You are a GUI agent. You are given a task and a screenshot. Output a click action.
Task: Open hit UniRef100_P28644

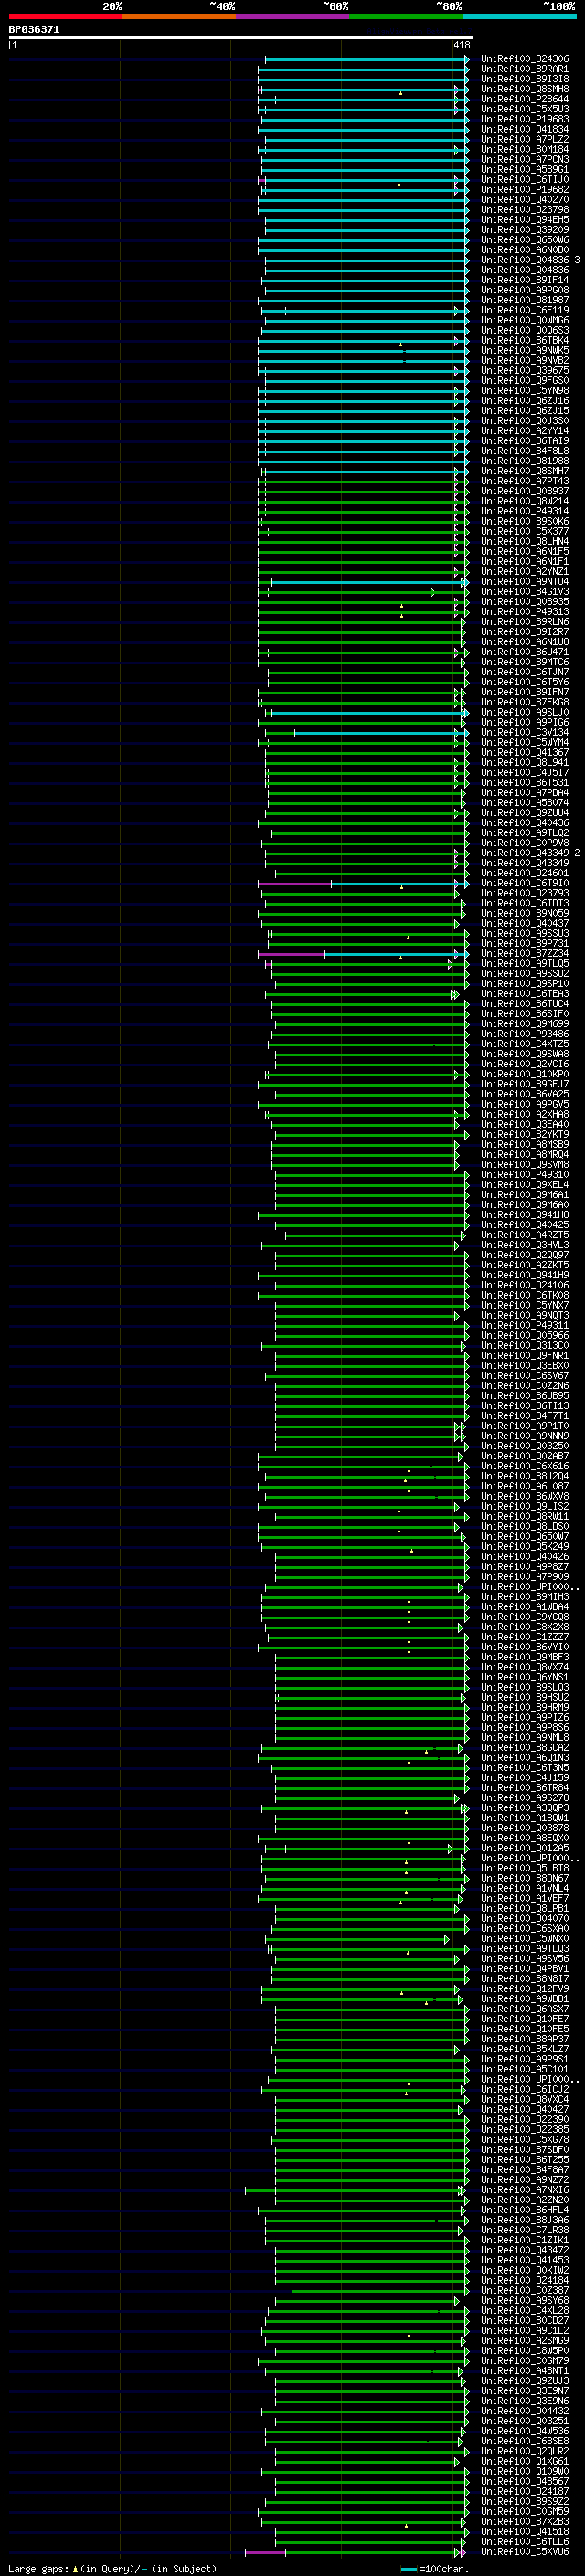point(524,99)
